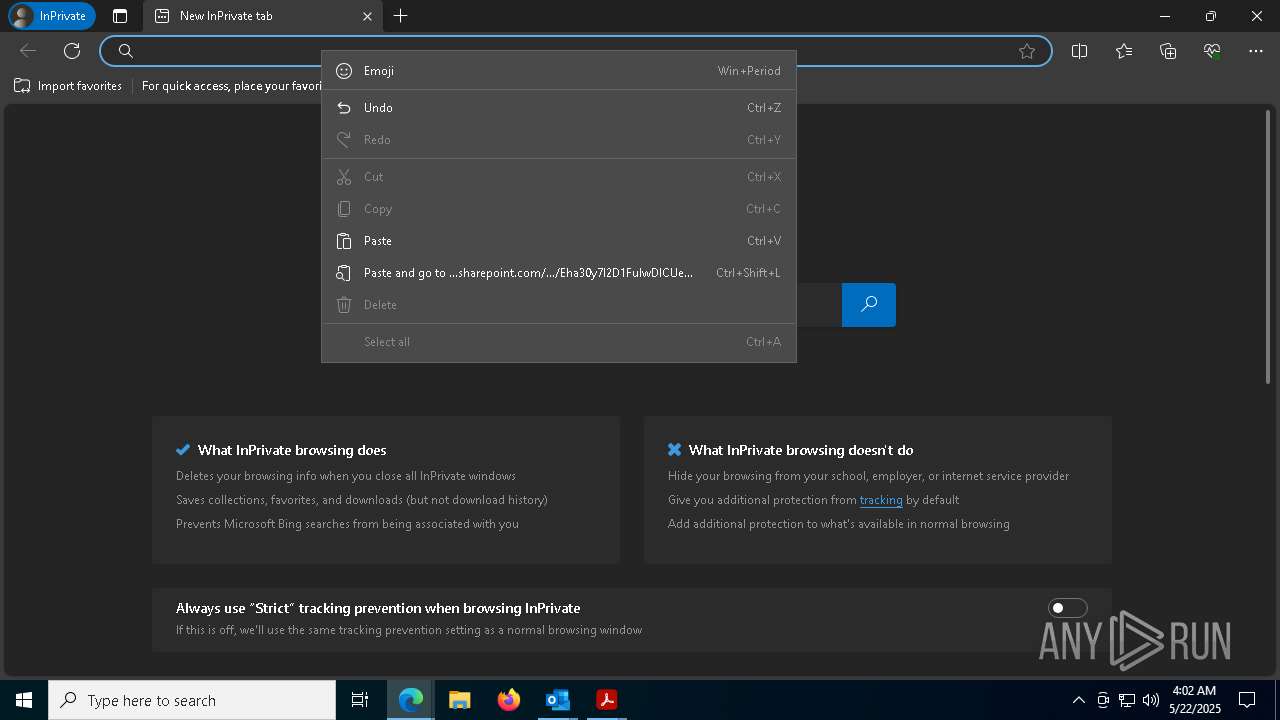Image resolution: width=1280 pixels, height=720 pixels.
Task: Open Browser essentials heart icon
Action: [1212, 51]
